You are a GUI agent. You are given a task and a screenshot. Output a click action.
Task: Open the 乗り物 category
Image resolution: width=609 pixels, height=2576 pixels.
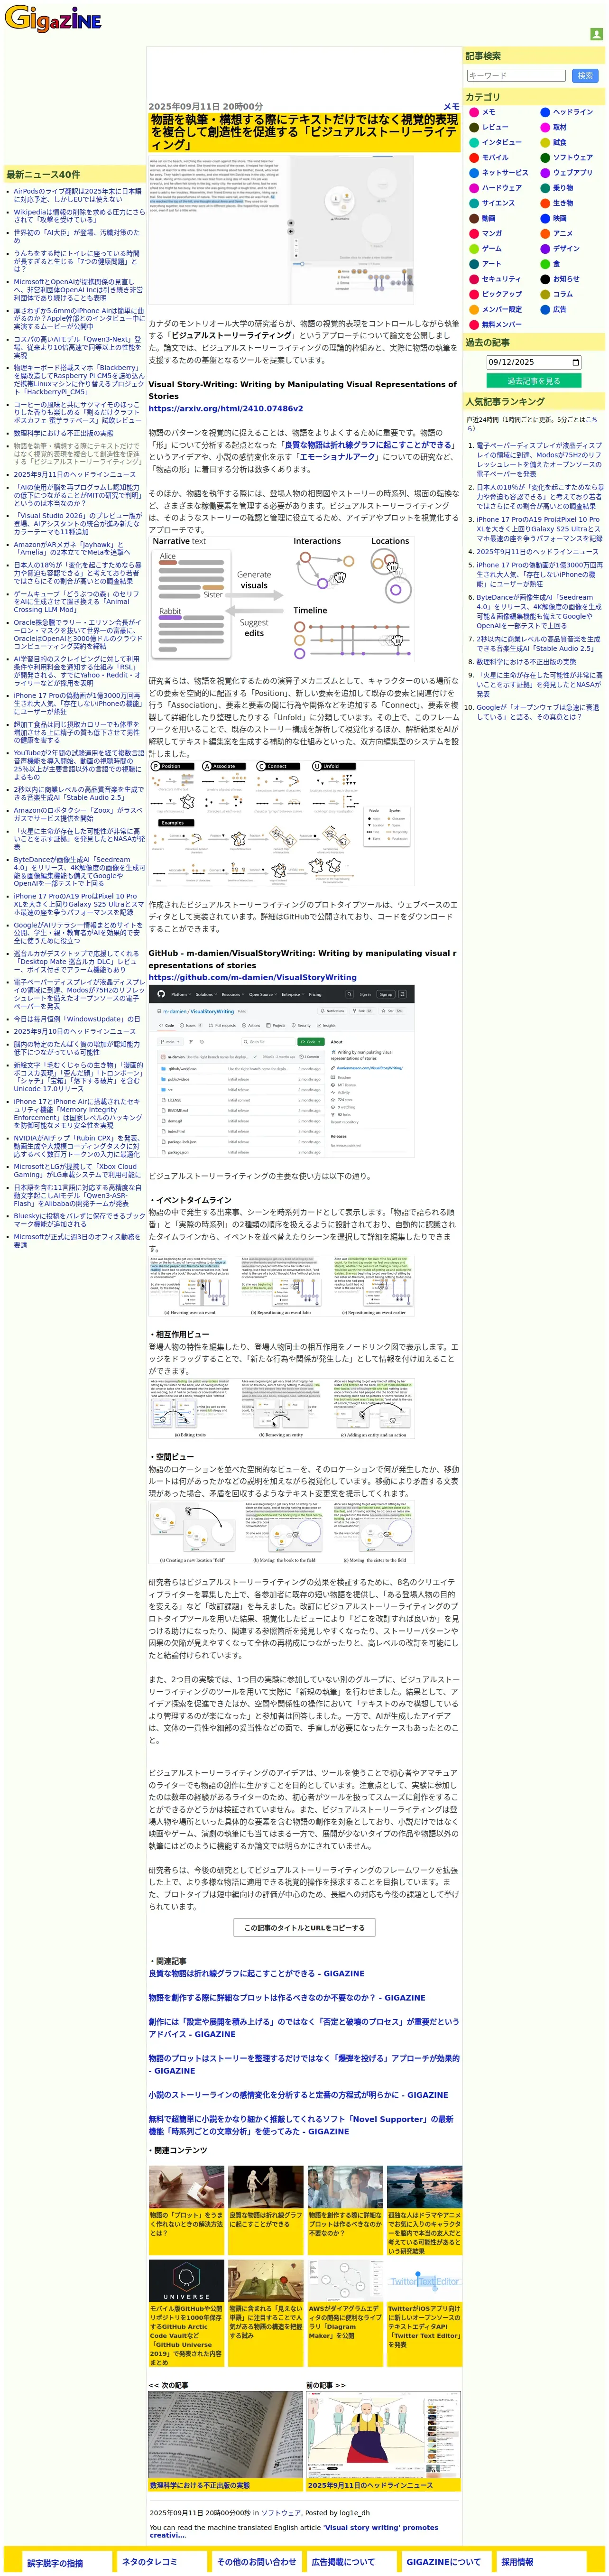(x=563, y=188)
